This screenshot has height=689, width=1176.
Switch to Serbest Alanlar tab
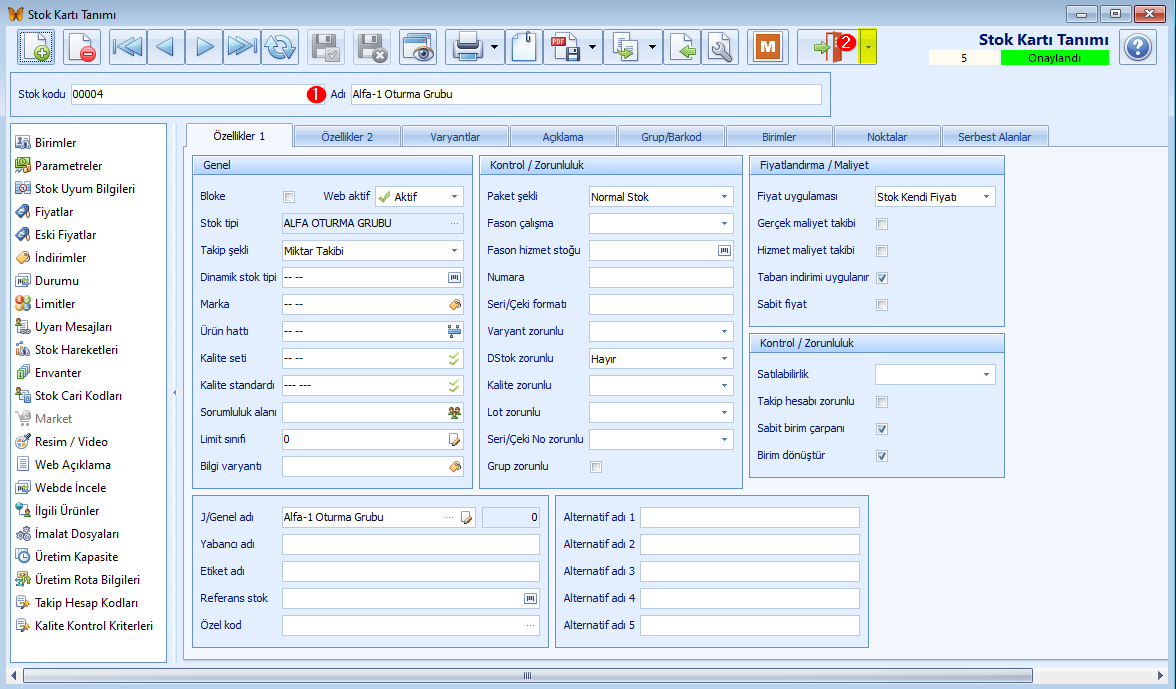994,136
